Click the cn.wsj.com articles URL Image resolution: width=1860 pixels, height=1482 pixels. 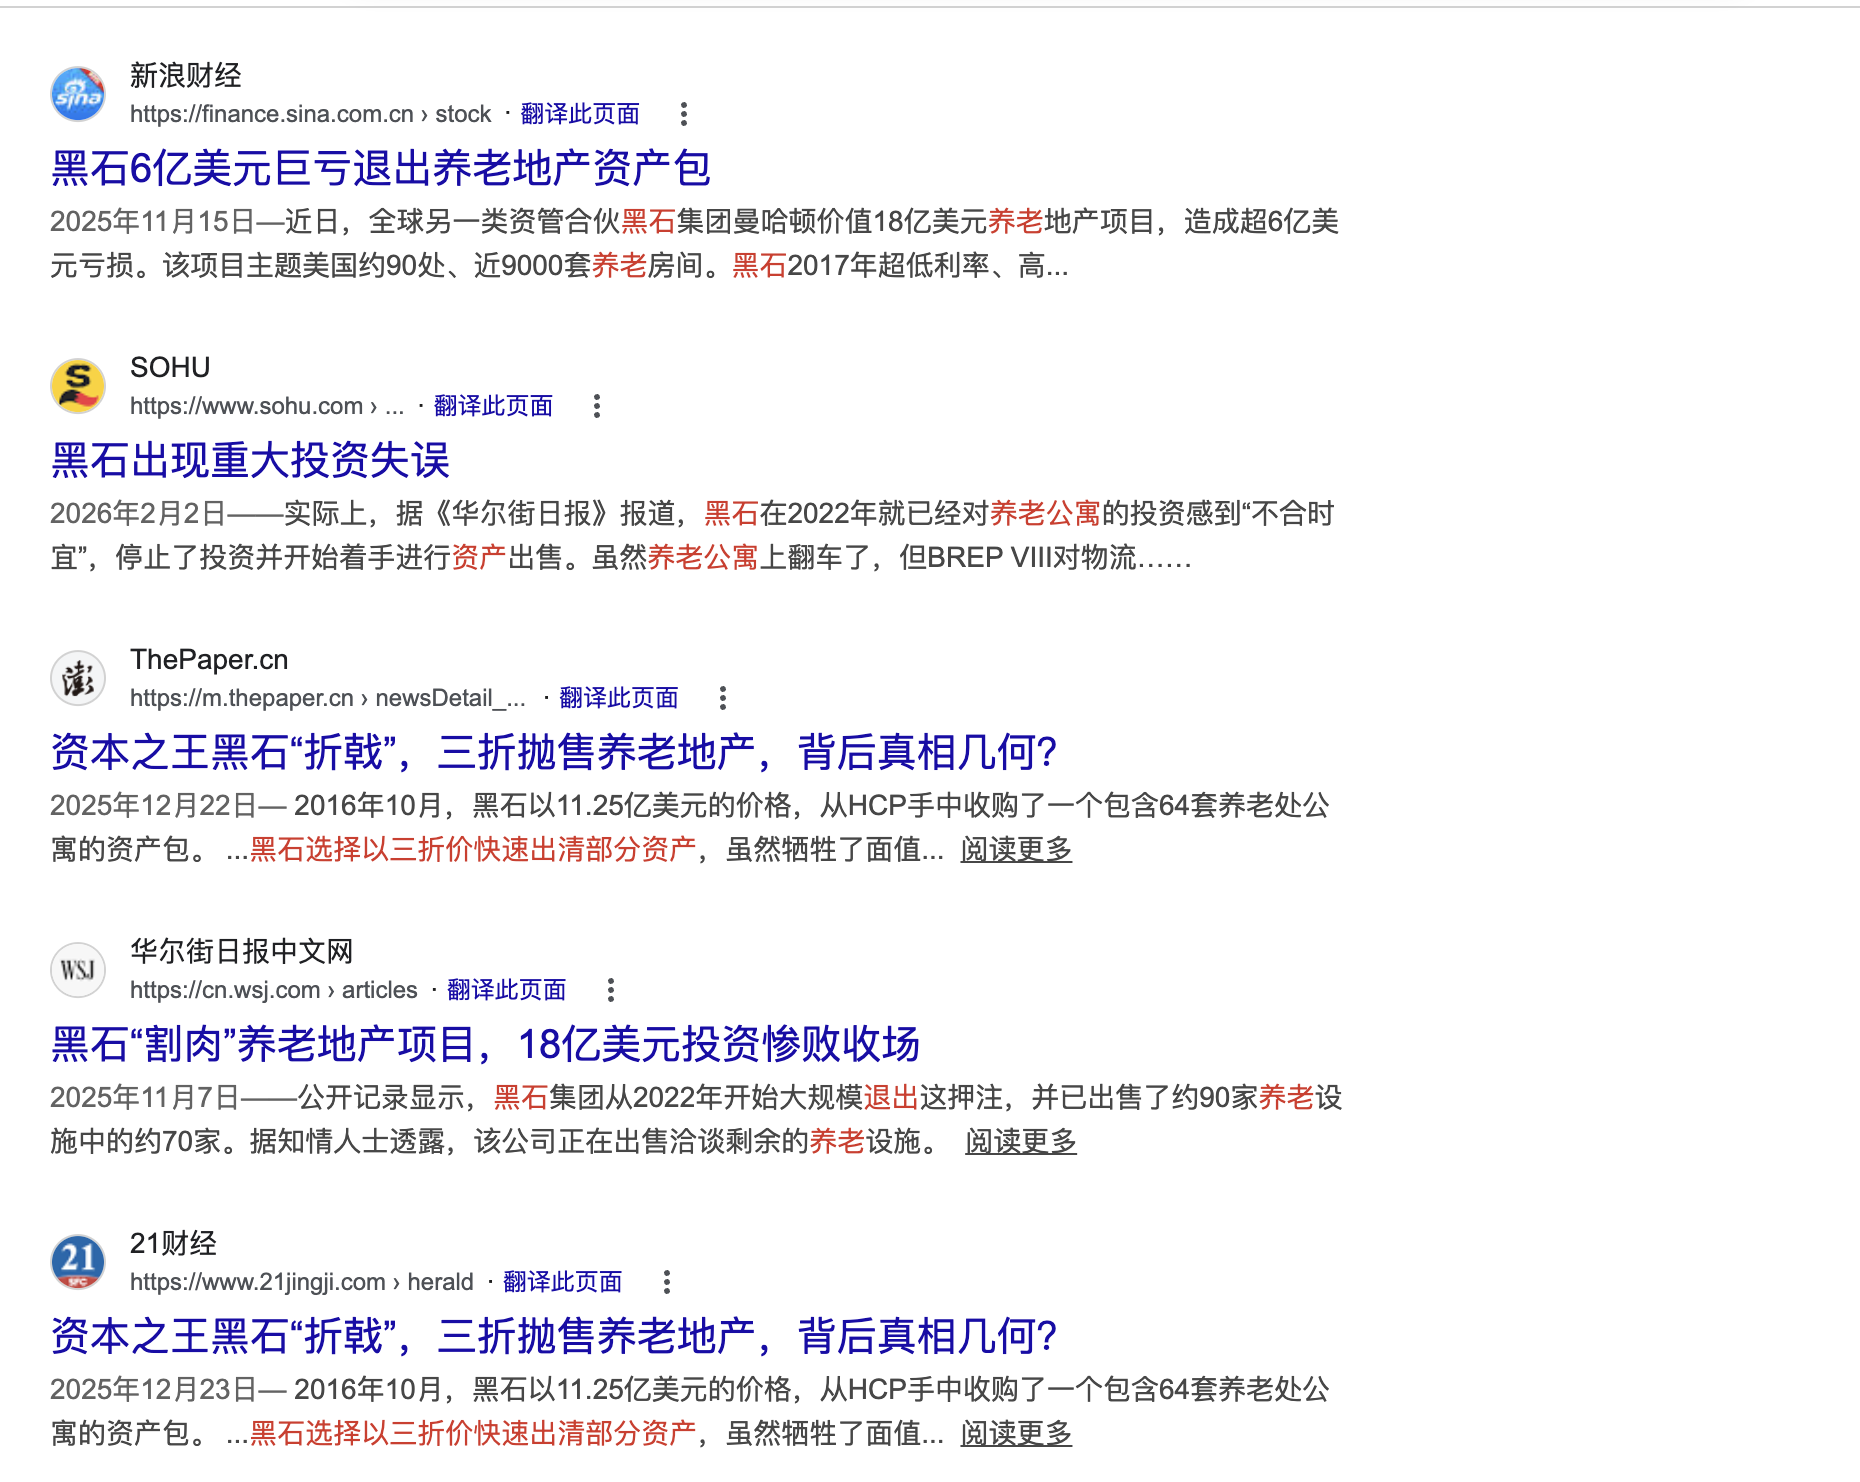coord(274,990)
